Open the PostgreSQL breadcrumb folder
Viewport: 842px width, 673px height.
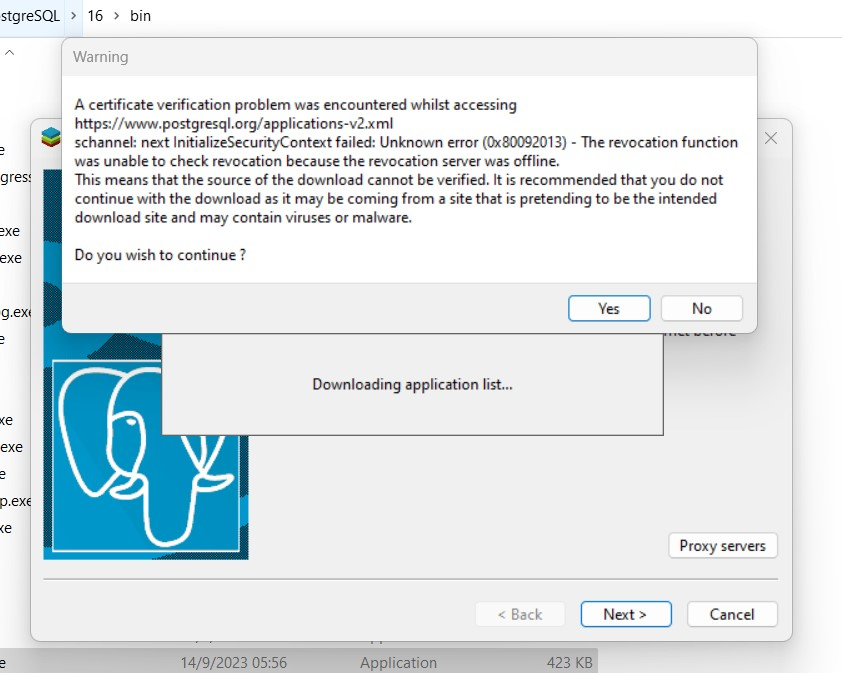coord(30,16)
